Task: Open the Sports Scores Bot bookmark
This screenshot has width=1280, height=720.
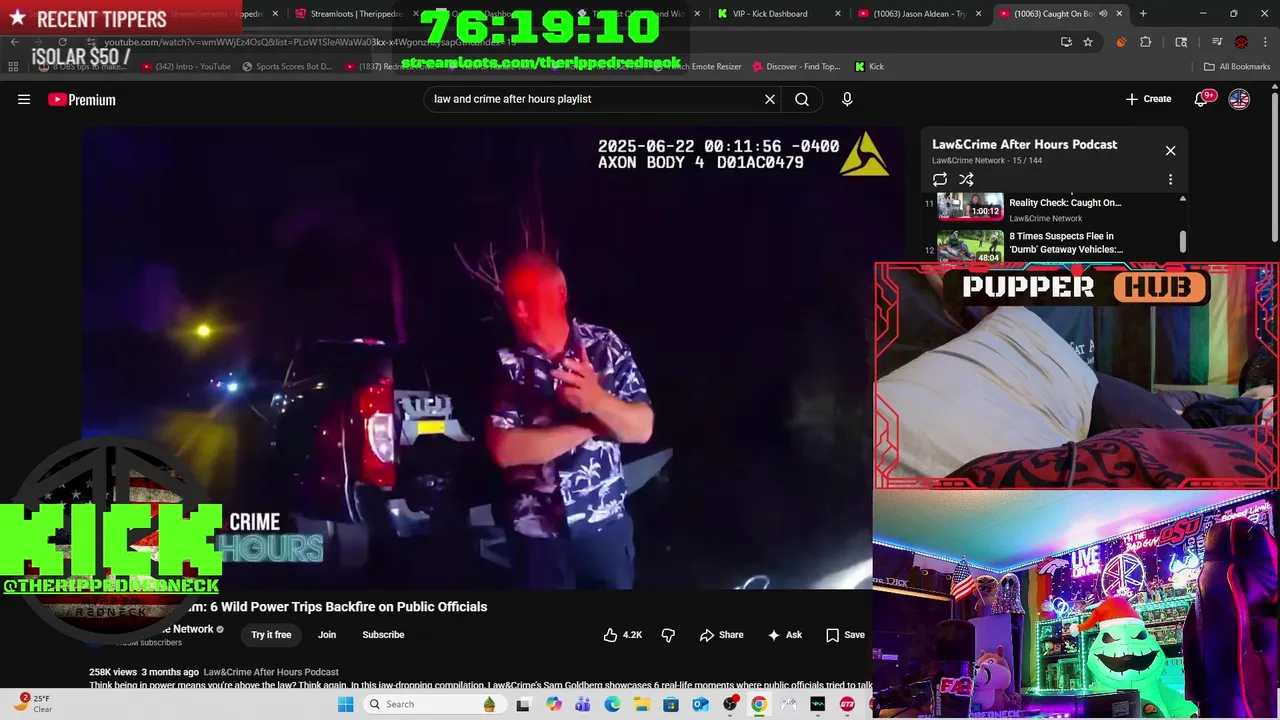Action: tap(287, 66)
